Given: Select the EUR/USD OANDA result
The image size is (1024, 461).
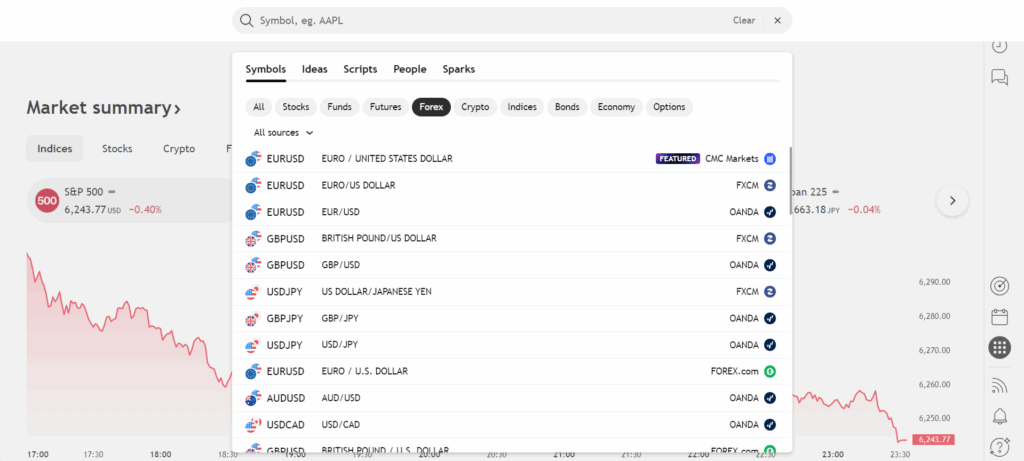Looking at the screenshot, I should 511,212.
